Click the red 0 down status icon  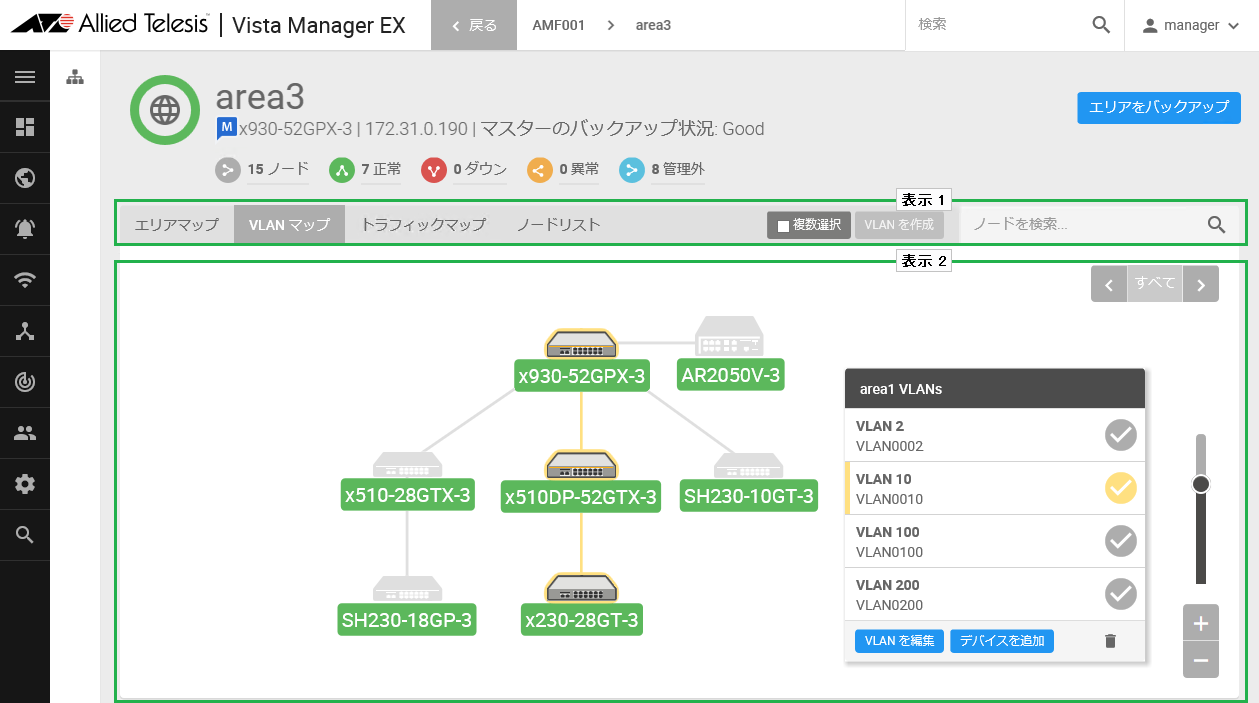pos(434,170)
